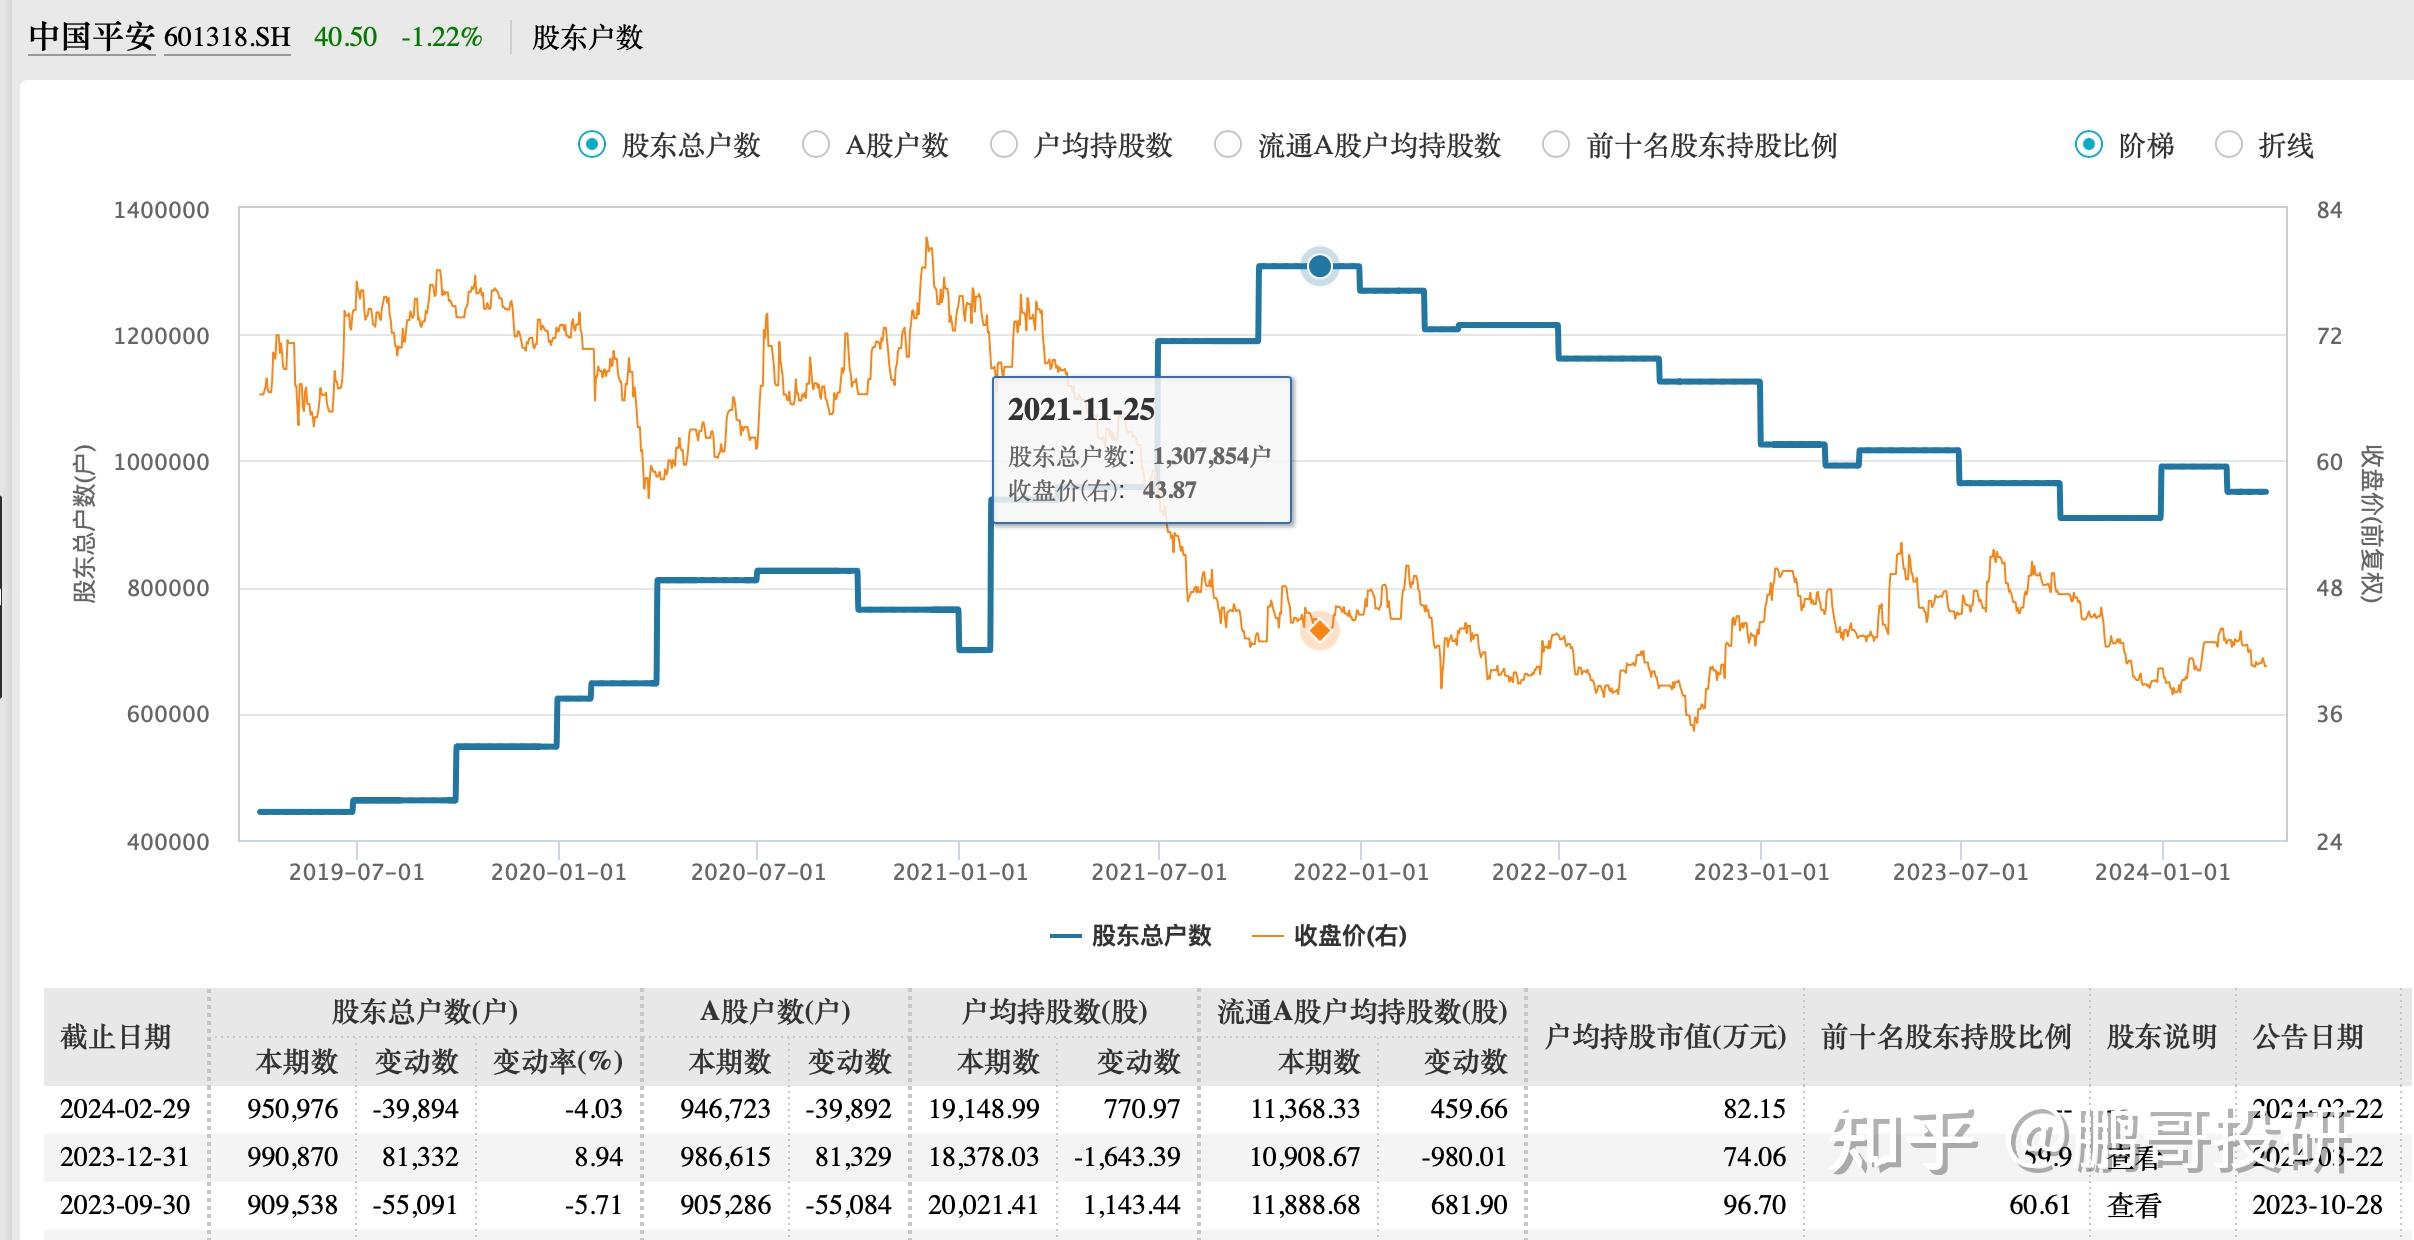The width and height of the screenshot is (2414, 1240).
Task: Click the 变动率(%) sub-header
Action: 558,1061
